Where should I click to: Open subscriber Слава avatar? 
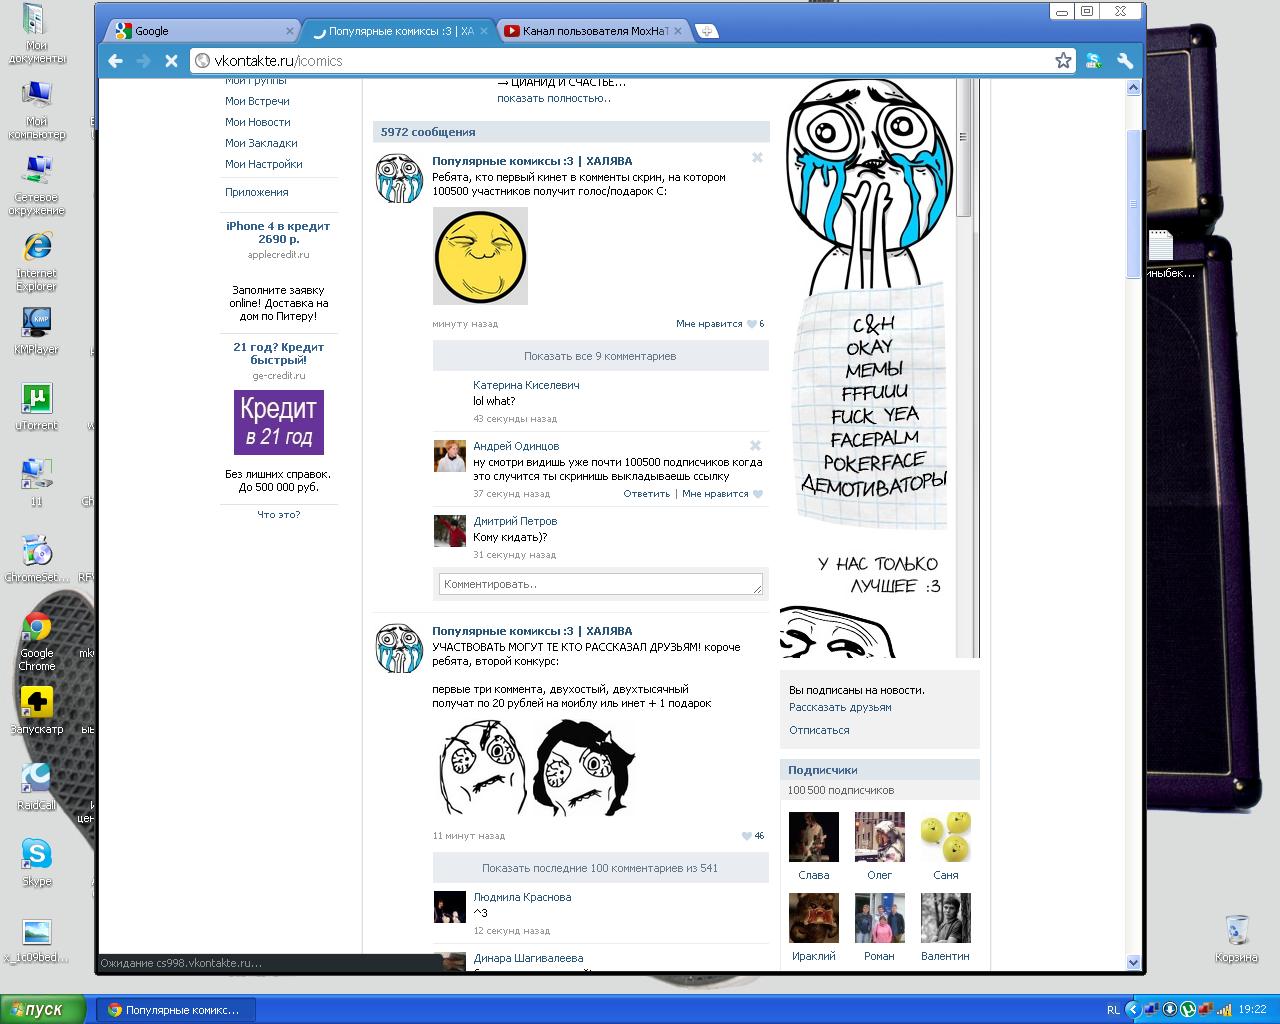(814, 837)
